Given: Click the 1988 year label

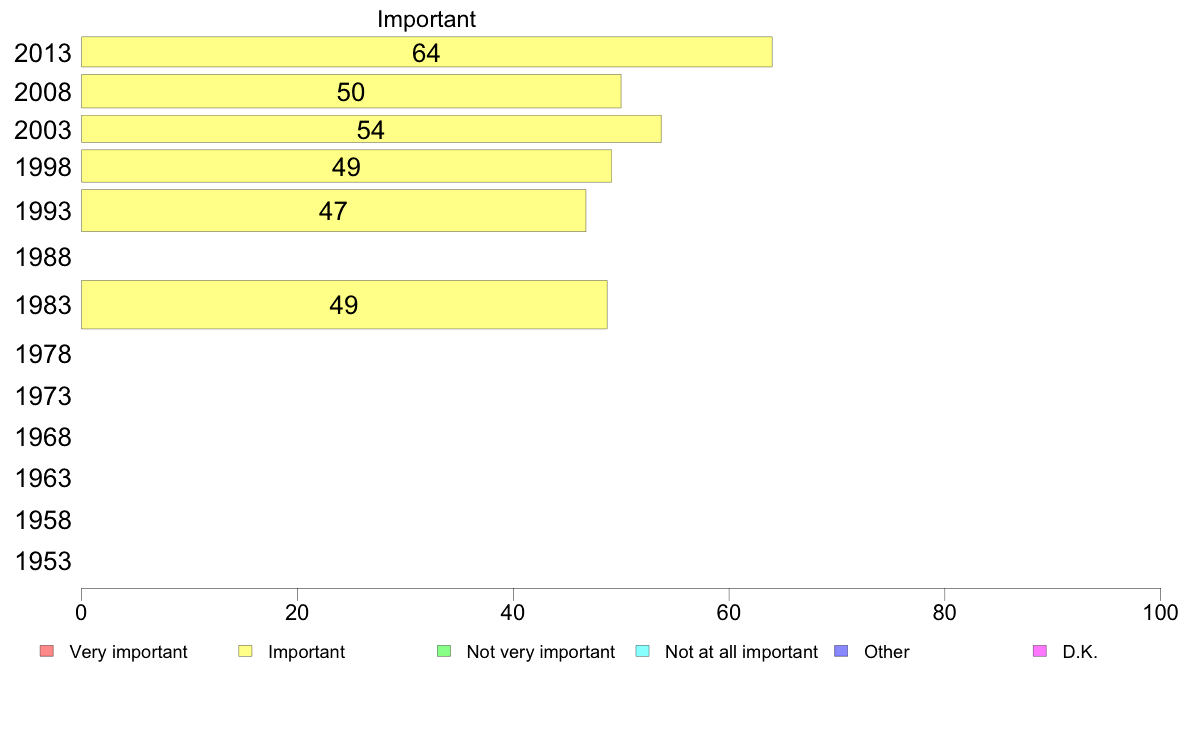Looking at the screenshot, I should pyautogui.click(x=43, y=258).
